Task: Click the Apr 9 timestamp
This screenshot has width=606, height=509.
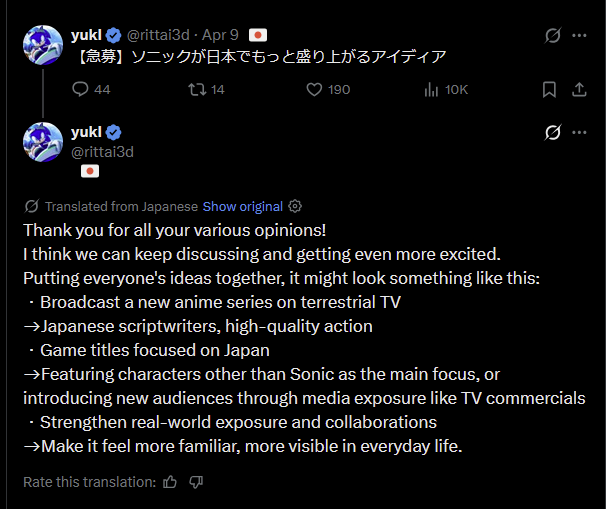Action: [x=220, y=35]
